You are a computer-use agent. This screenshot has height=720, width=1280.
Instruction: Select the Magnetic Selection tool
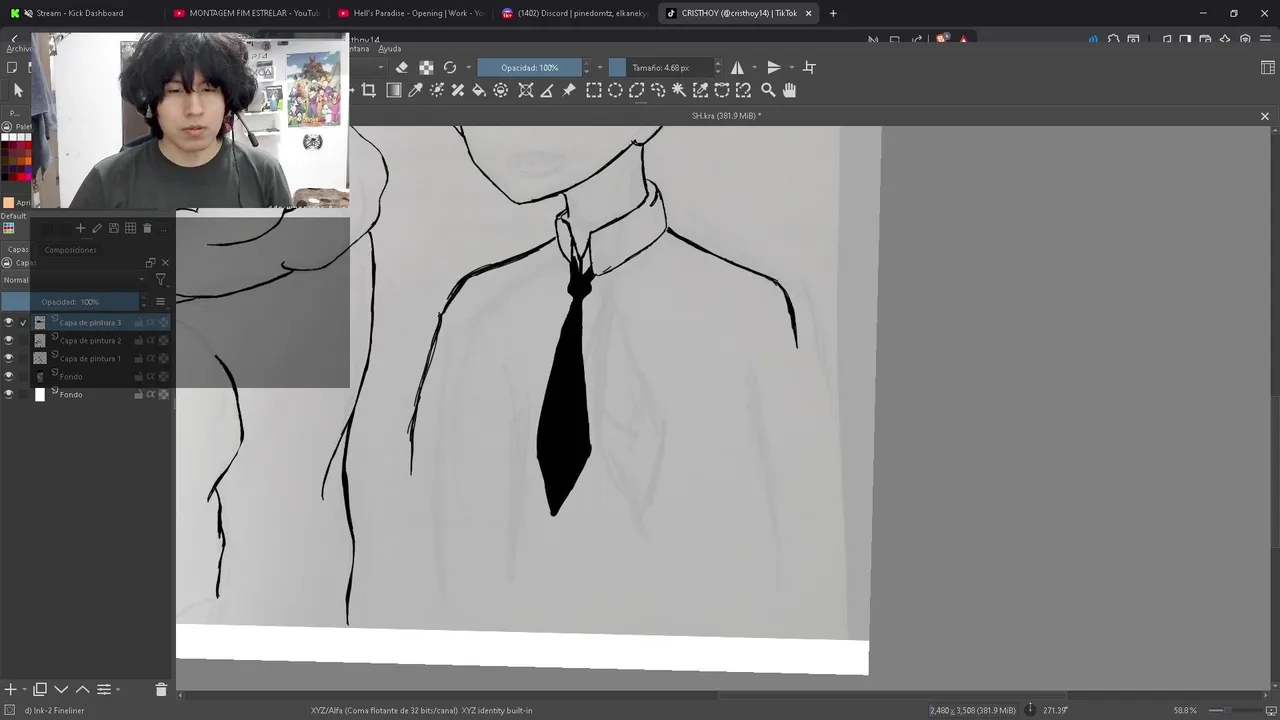click(743, 90)
